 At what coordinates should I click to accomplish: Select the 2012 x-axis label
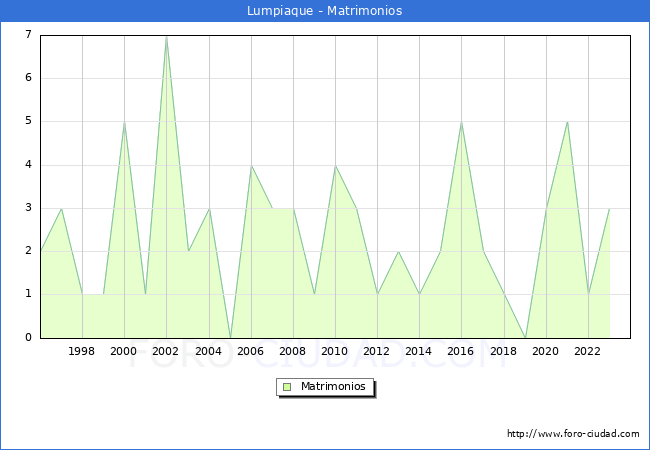(376, 351)
